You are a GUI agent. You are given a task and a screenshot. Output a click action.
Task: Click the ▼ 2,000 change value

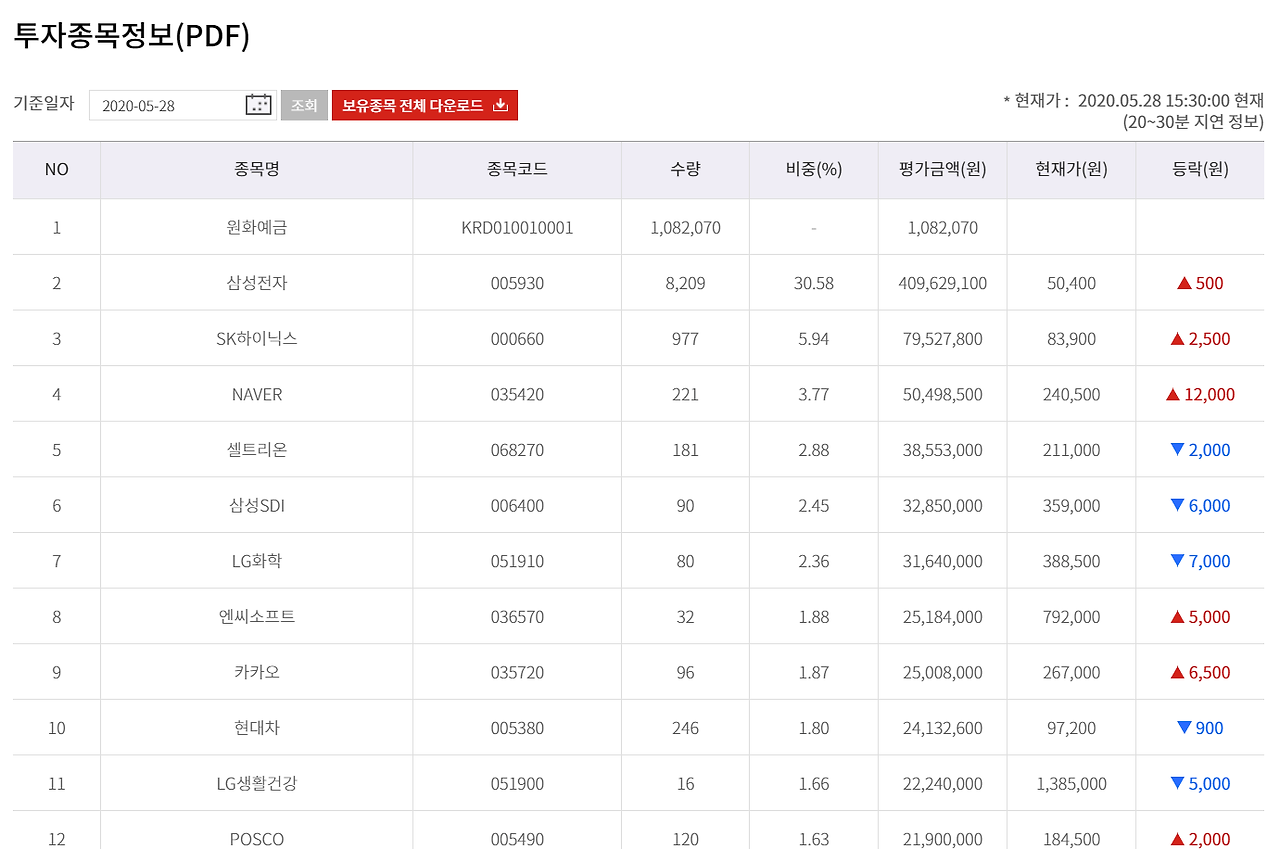coord(1200,450)
